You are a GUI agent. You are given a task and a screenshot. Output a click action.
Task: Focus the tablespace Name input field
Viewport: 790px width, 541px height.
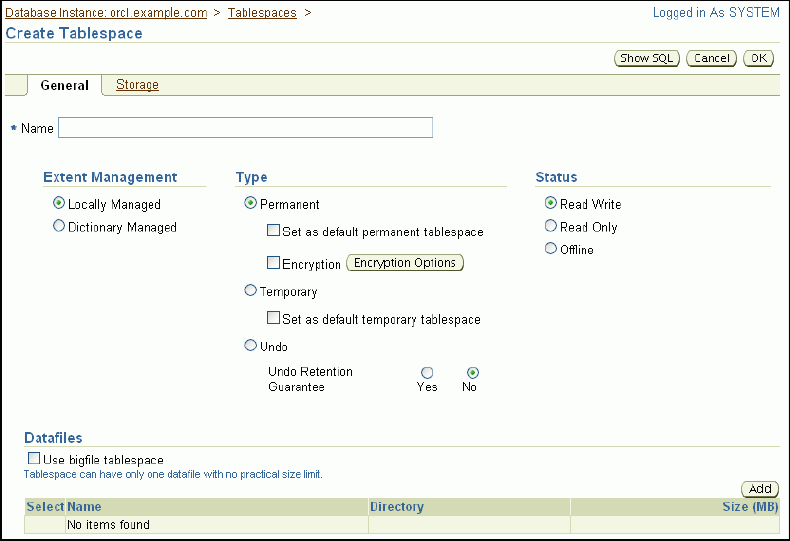(245, 127)
